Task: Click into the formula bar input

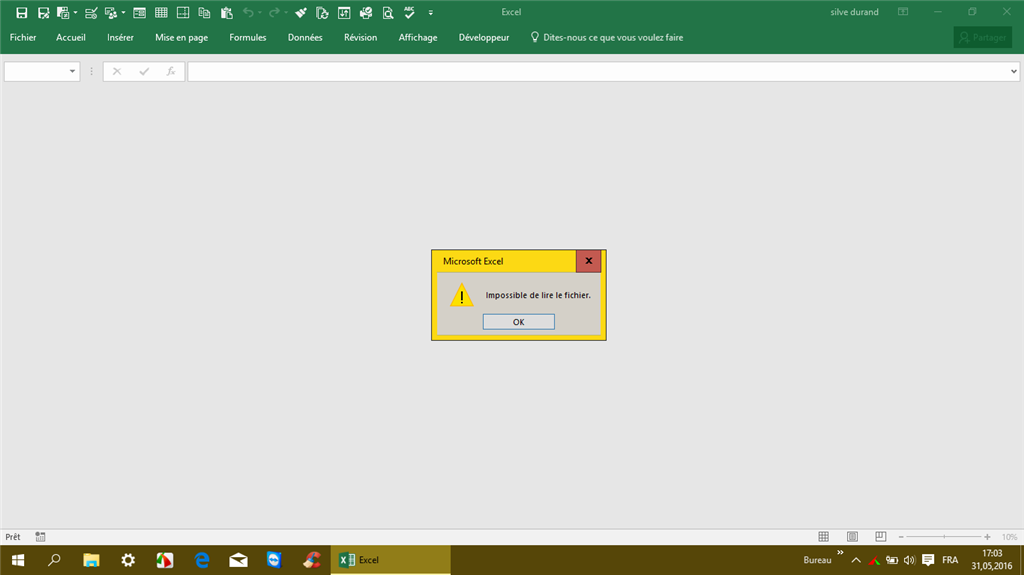Action: tap(598, 71)
